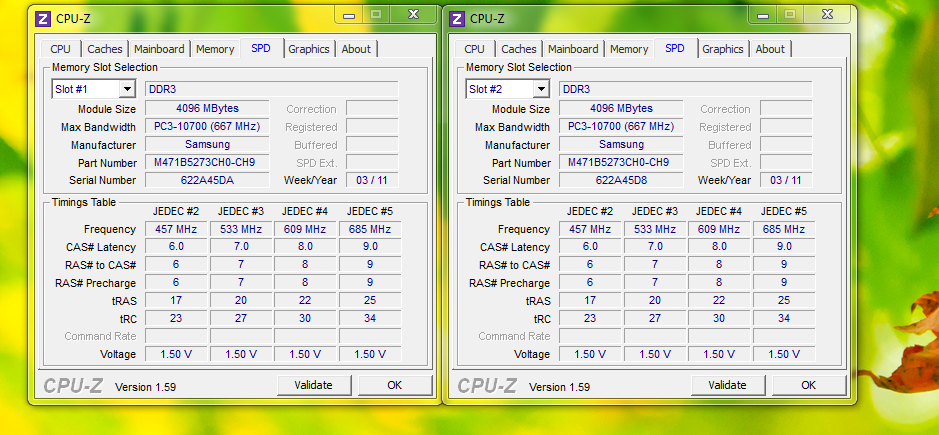This screenshot has height=435, width=939.
Task: Click JEDEC #5 voltage 1.50 V in right window
Action: pyautogui.click(x=784, y=354)
